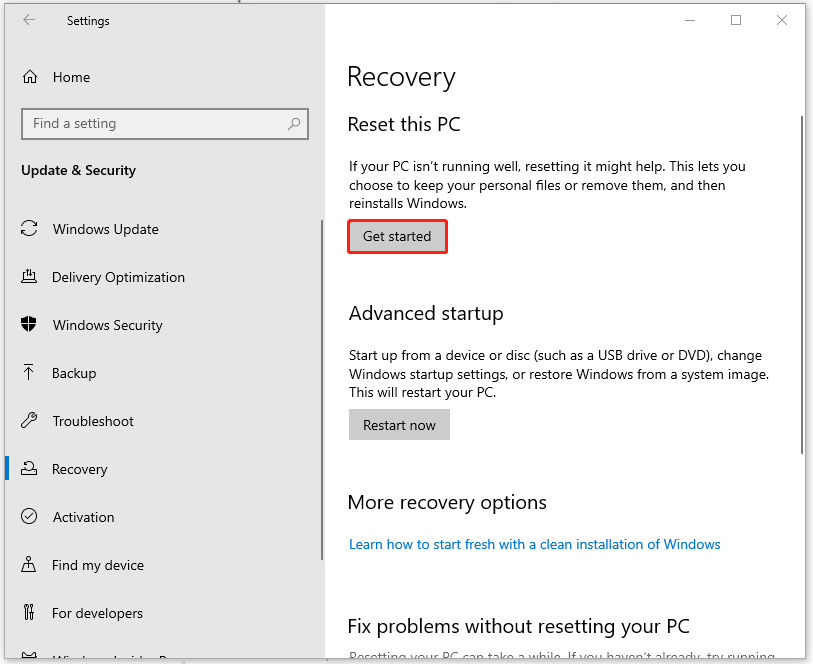The height and width of the screenshot is (664, 813).
Task: Click the Windows Update sync icon
Action: 30,229
